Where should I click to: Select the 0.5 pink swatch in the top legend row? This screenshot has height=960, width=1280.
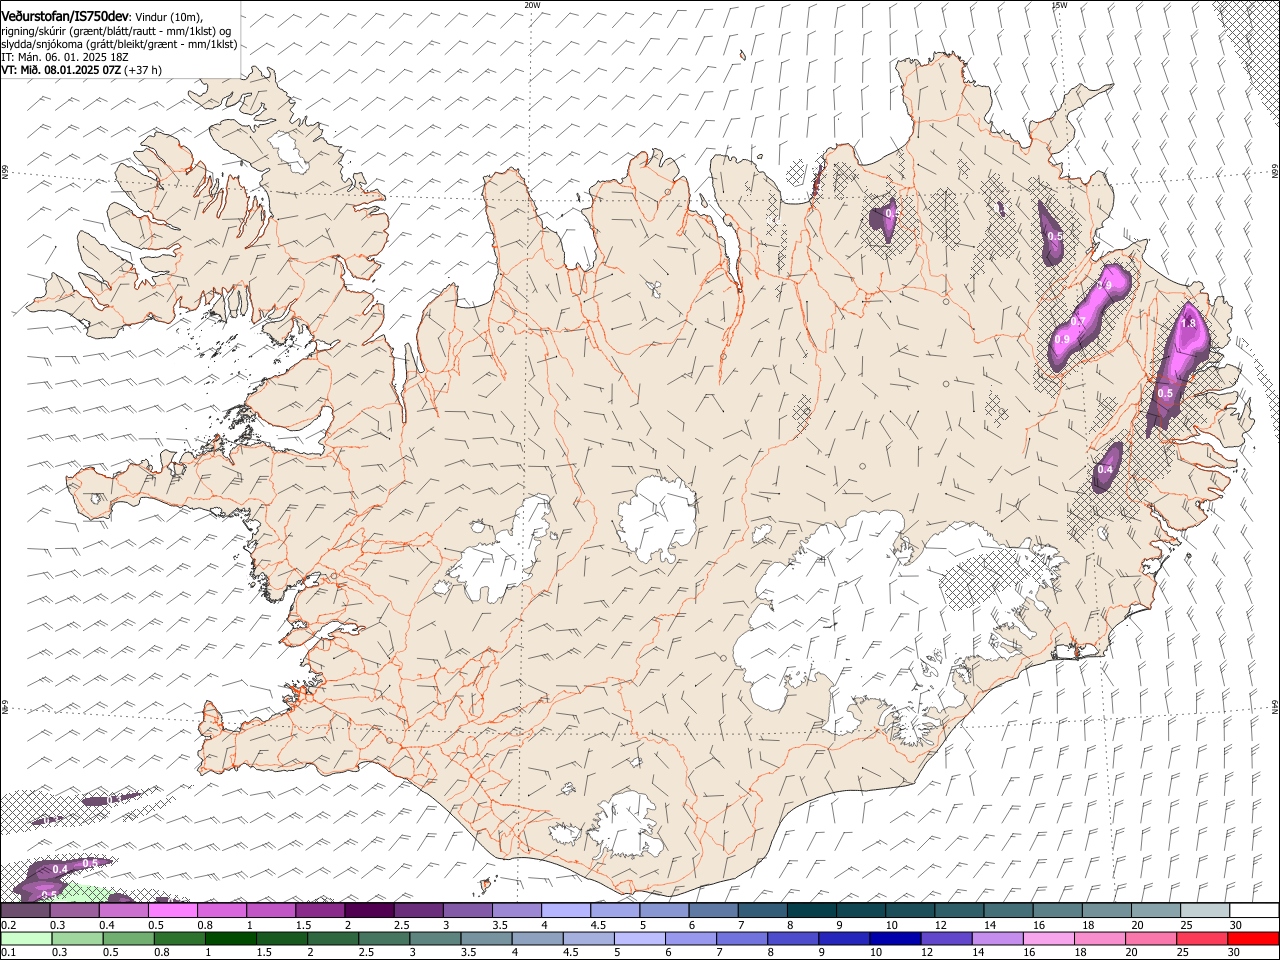172,910
